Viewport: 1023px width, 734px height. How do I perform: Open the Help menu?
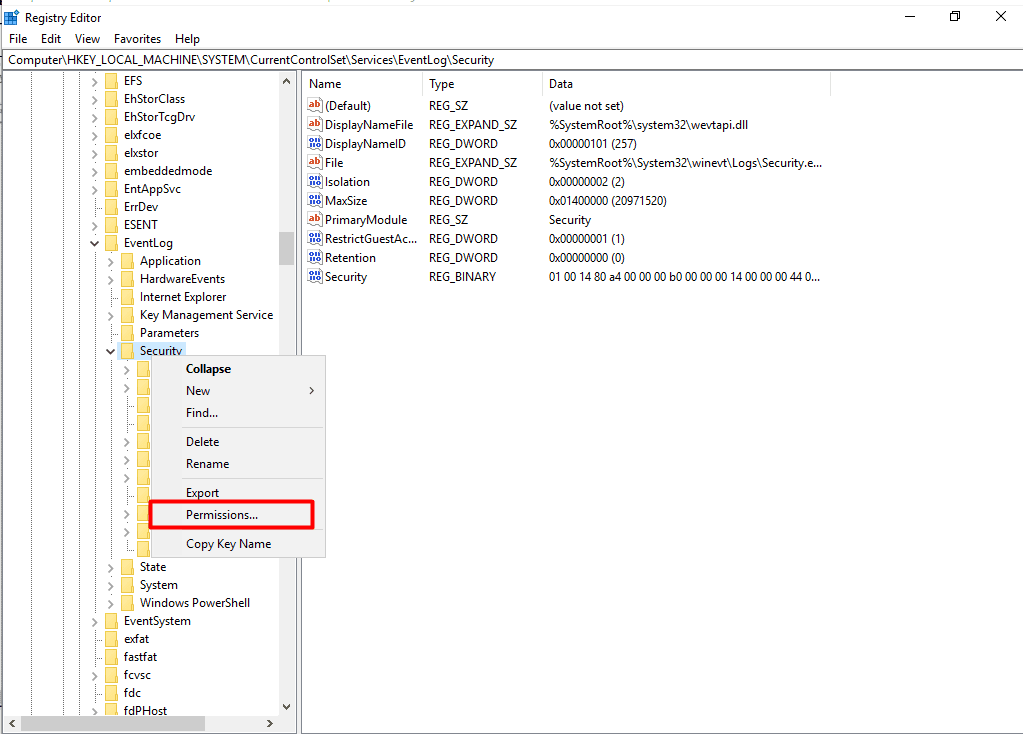187,39
